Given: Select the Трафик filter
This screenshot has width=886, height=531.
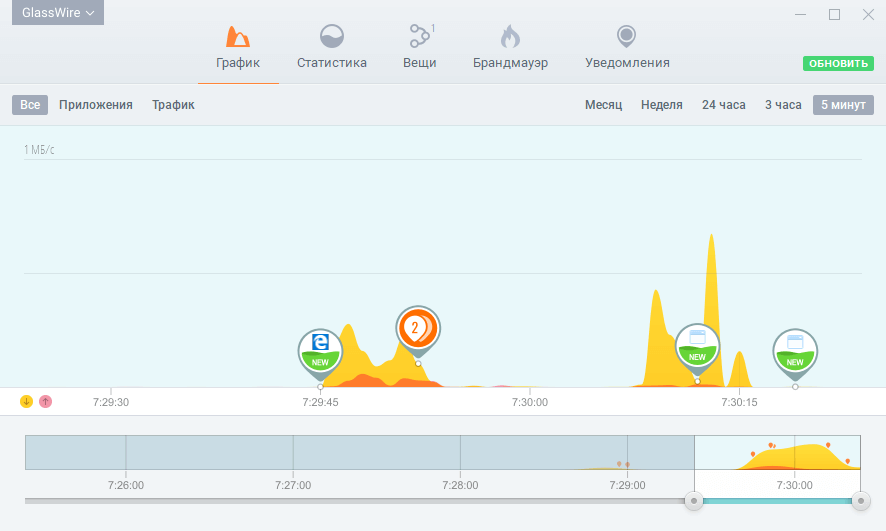Looking at the screenshot, I should click(173, 105).
